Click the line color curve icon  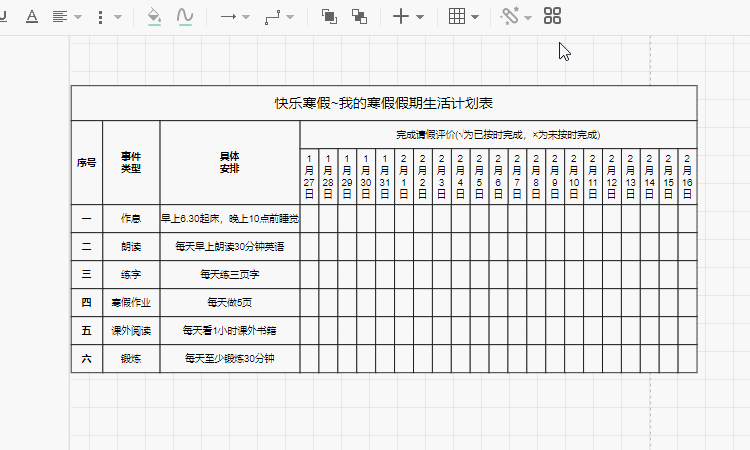coord(185,17)
